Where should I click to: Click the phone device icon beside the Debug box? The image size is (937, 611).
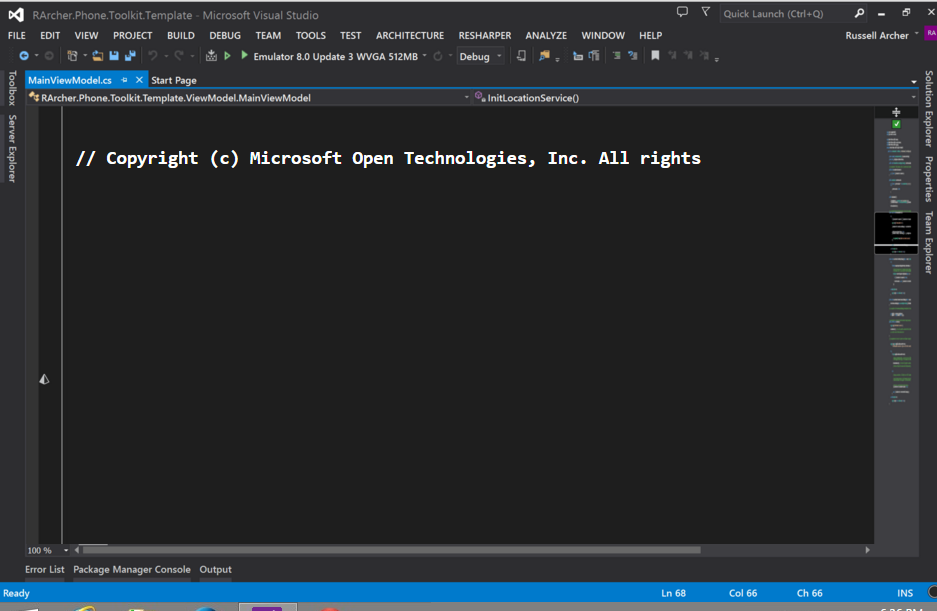521,56
